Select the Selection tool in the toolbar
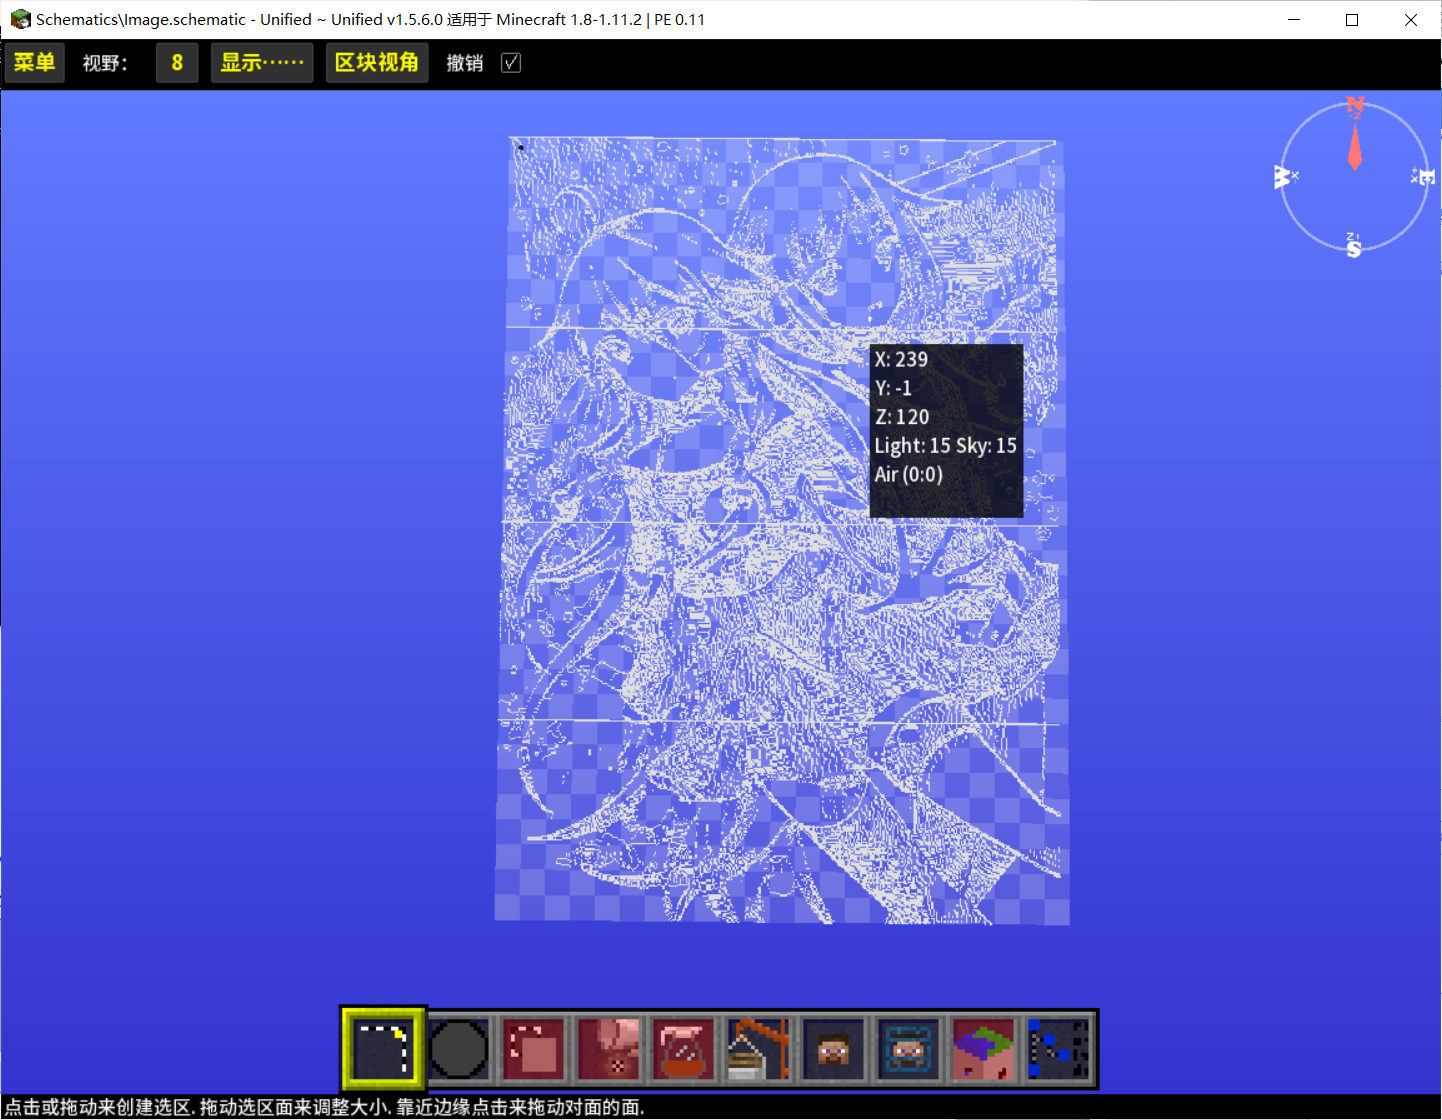This screenshot has height=1120, width=1442. pyautogui.click(x=383, y=1048)
